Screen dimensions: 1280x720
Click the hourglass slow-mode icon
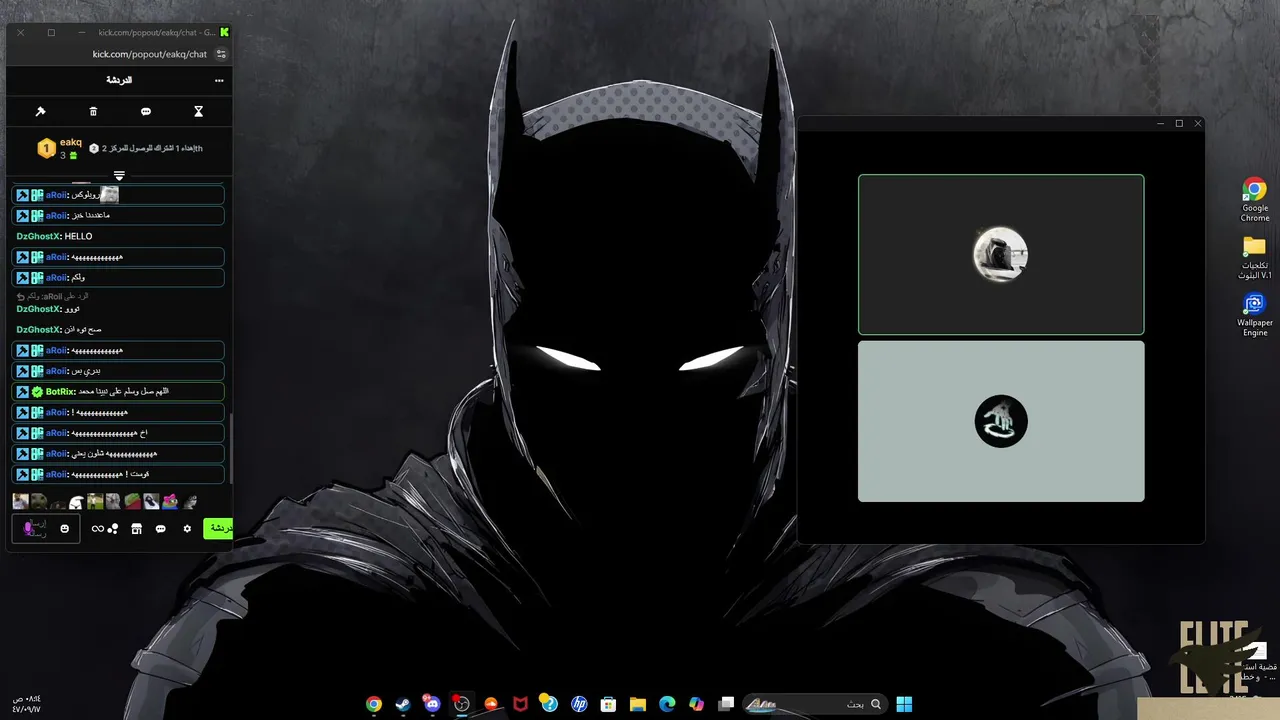[198, 112]
